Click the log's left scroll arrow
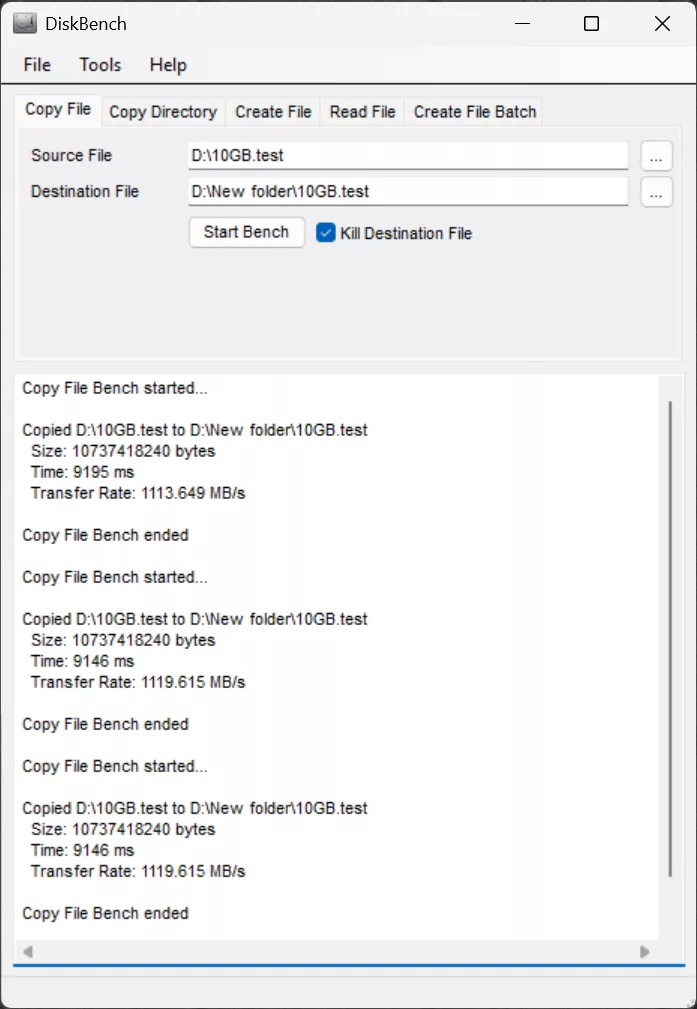This screenshot has height=1009, width=697. coord(28,952)
